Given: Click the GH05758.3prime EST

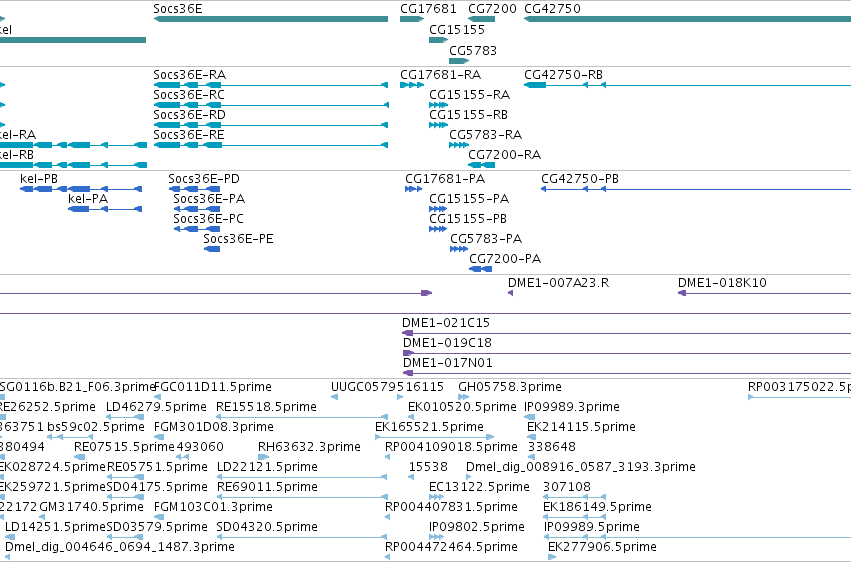Looking at the screenshot, I should pos(463,397).
